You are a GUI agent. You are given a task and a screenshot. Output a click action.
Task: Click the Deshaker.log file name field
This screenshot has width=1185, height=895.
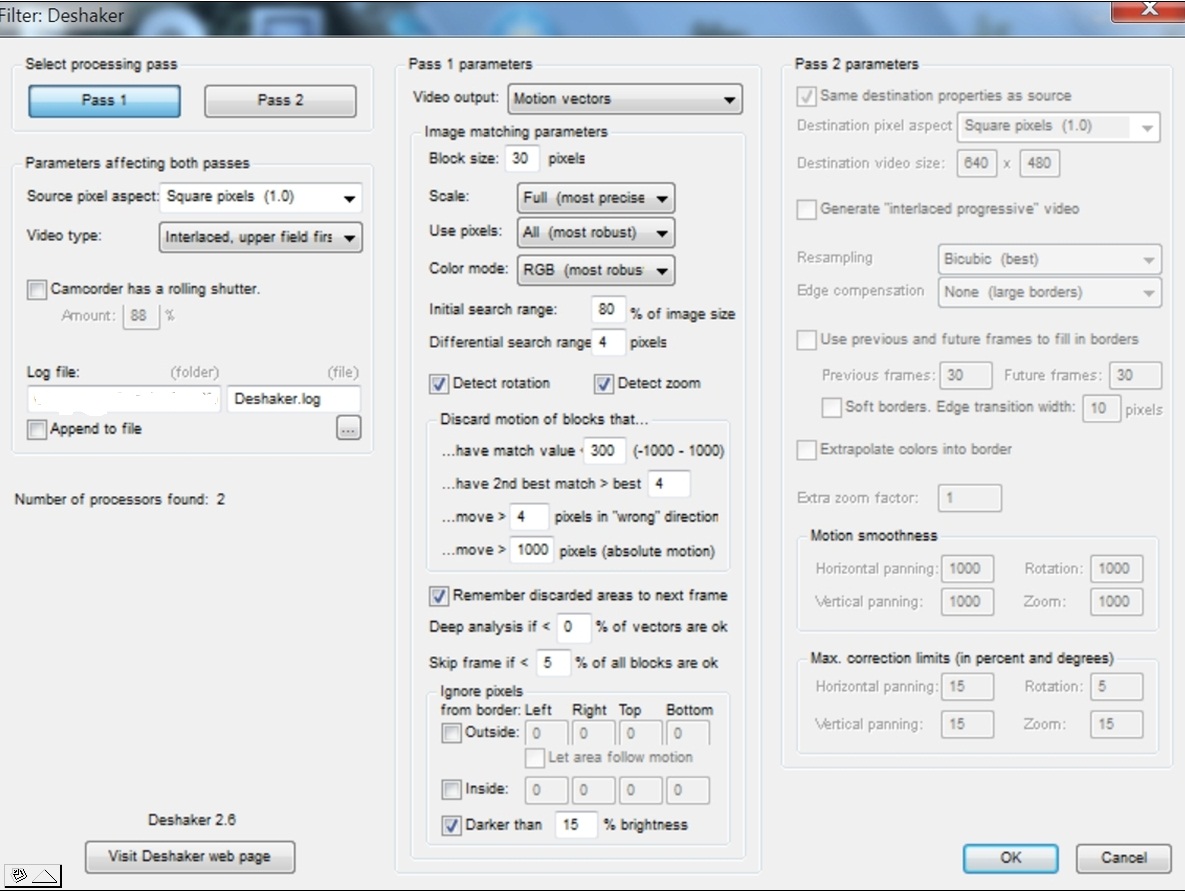click(294, 398)
